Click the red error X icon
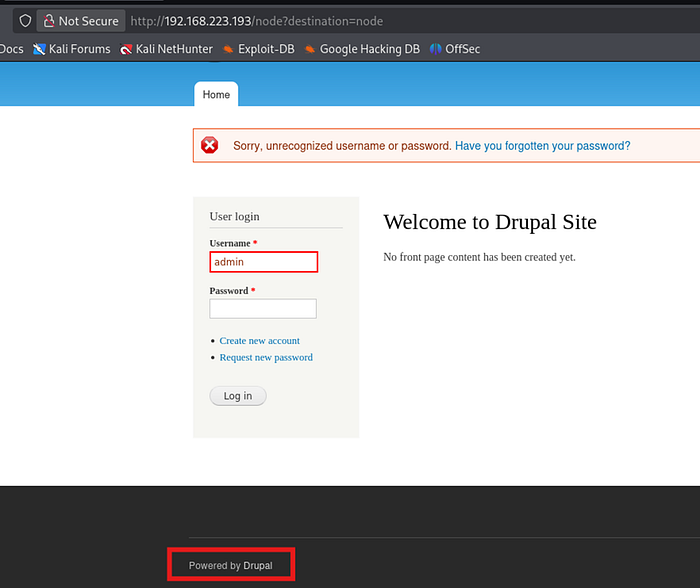This screenshot has width=700, height=588. 209,145
